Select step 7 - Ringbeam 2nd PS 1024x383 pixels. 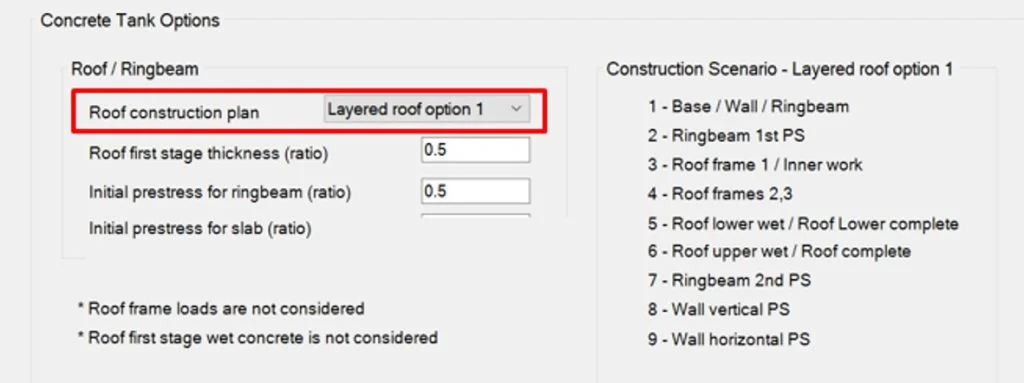click(x=729, y=280)
